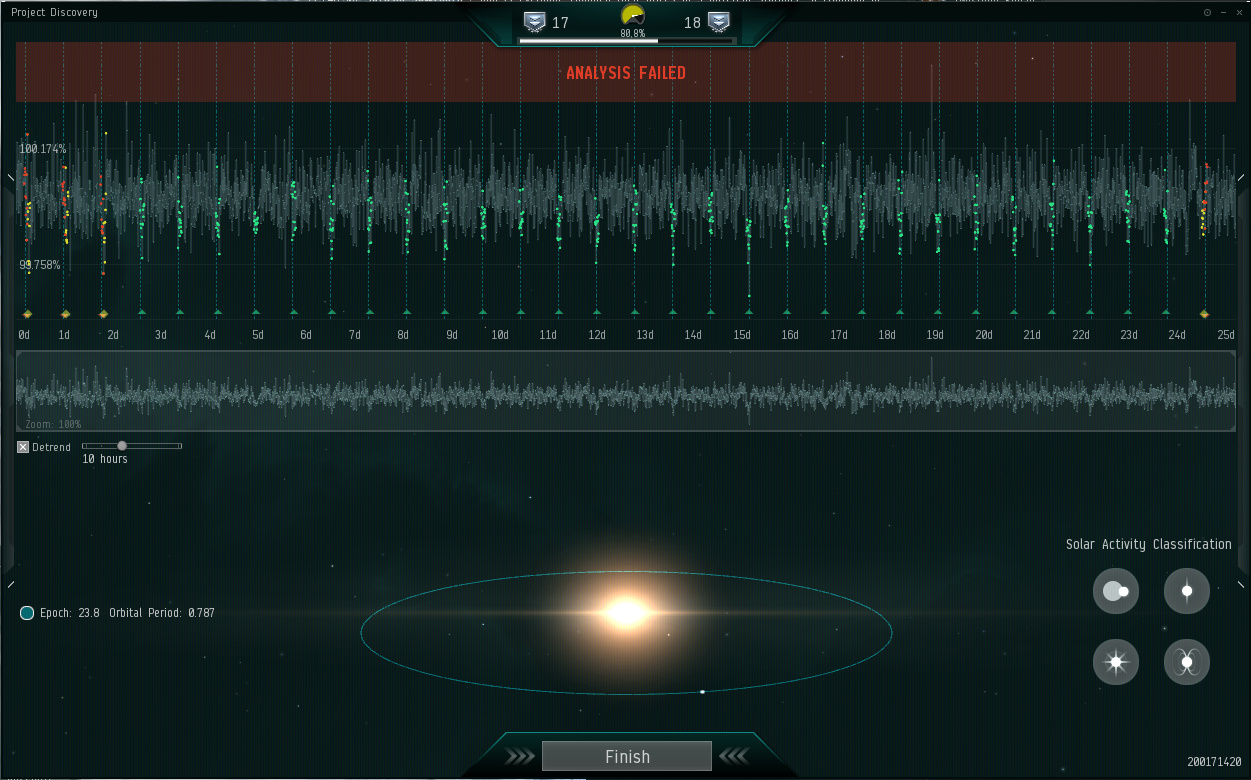Click the '10 hours' detrend value
1251x780 pixels.
point(105,459)
